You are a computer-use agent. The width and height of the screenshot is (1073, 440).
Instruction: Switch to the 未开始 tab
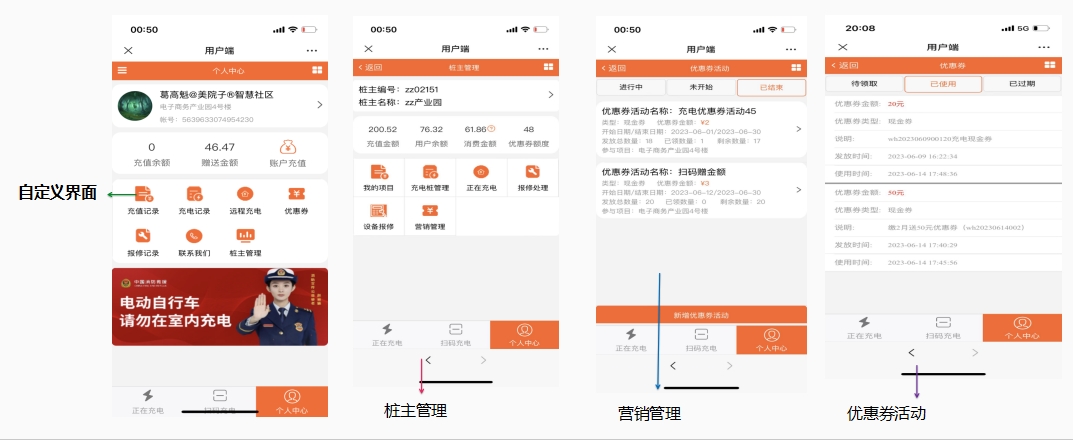pyautogui.click(x=700, y=88)
